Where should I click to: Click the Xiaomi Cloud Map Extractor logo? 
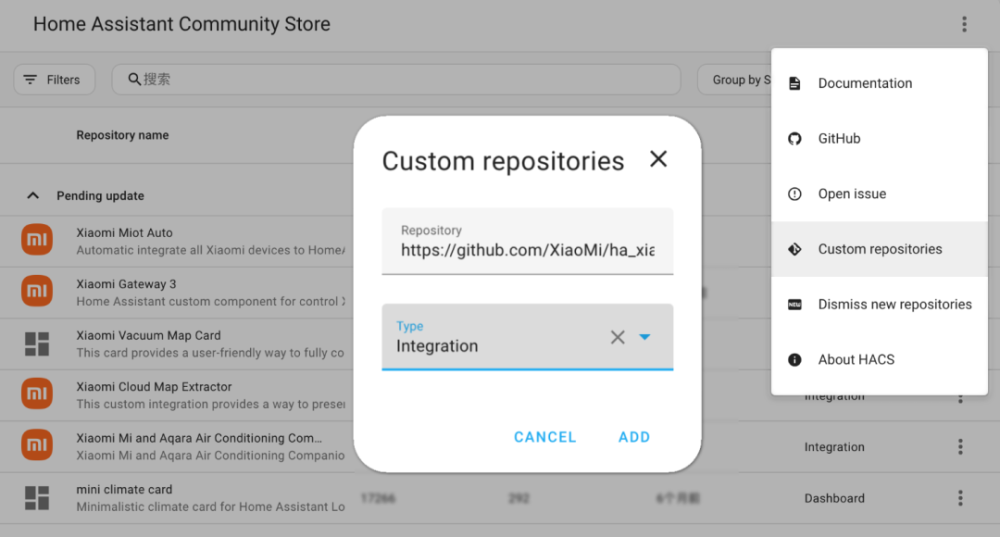point(37,394)
